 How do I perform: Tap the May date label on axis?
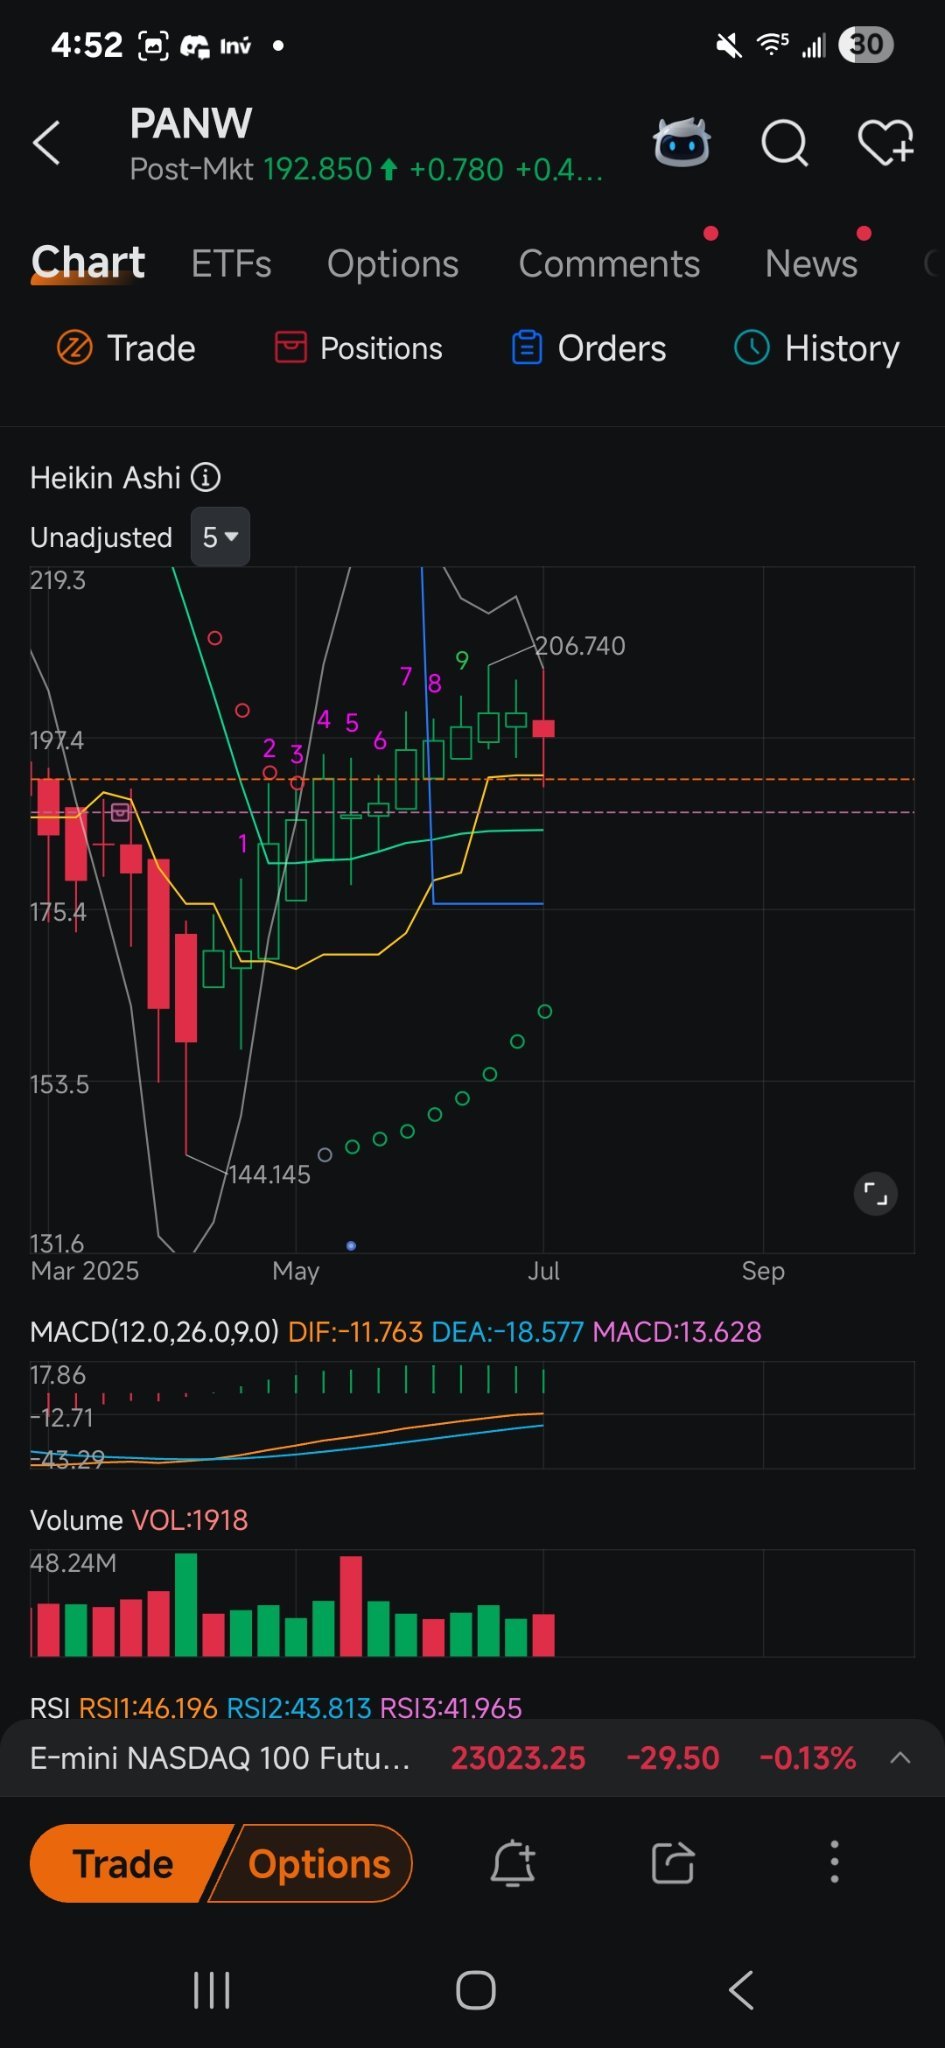[296, 1271]
